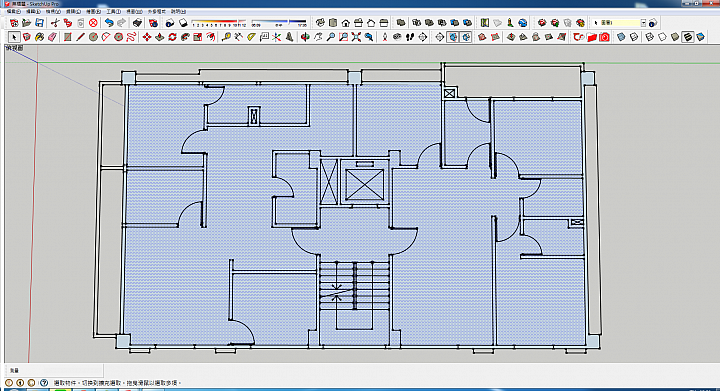
Task: Select the Freehand squiggle tool
Action: pyautogui.click(x=131, y=37)
